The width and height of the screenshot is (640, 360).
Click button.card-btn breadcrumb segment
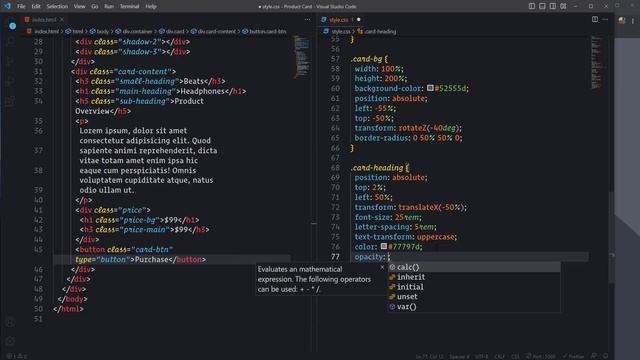pyautogui.click(x=264, y=31)
